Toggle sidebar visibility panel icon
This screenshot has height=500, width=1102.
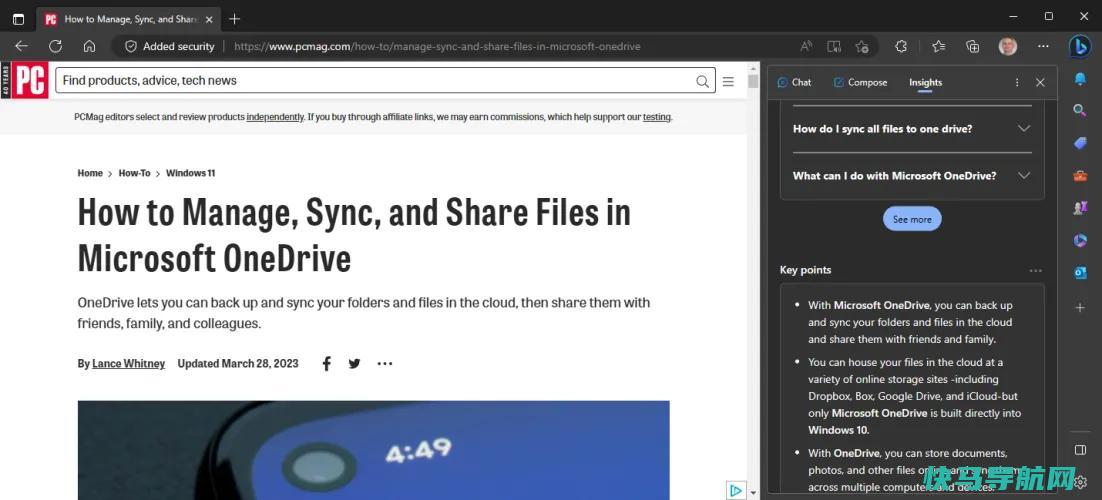[1080, 450]
